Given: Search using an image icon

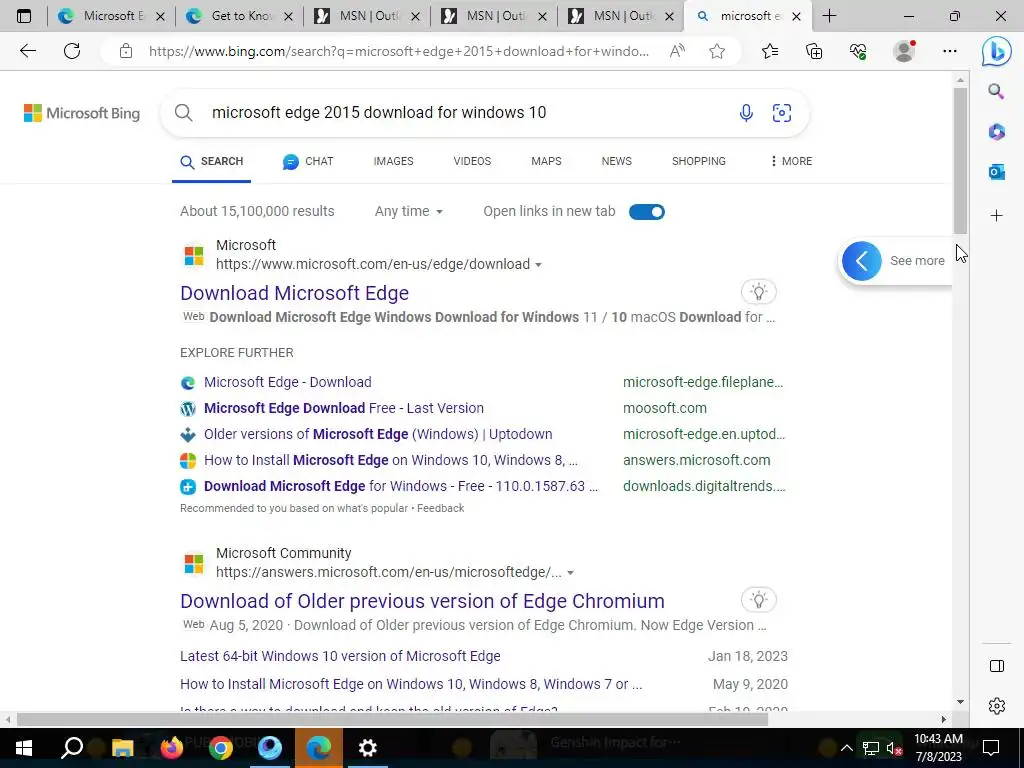Looking at the screenshot, I should tap(782, 113).
